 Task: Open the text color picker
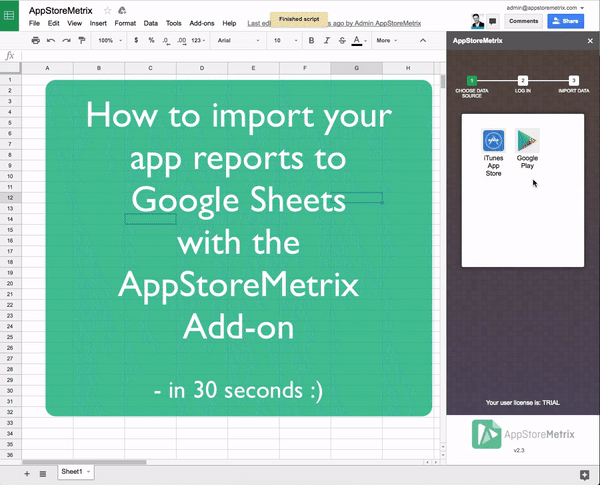click(357, 40)
